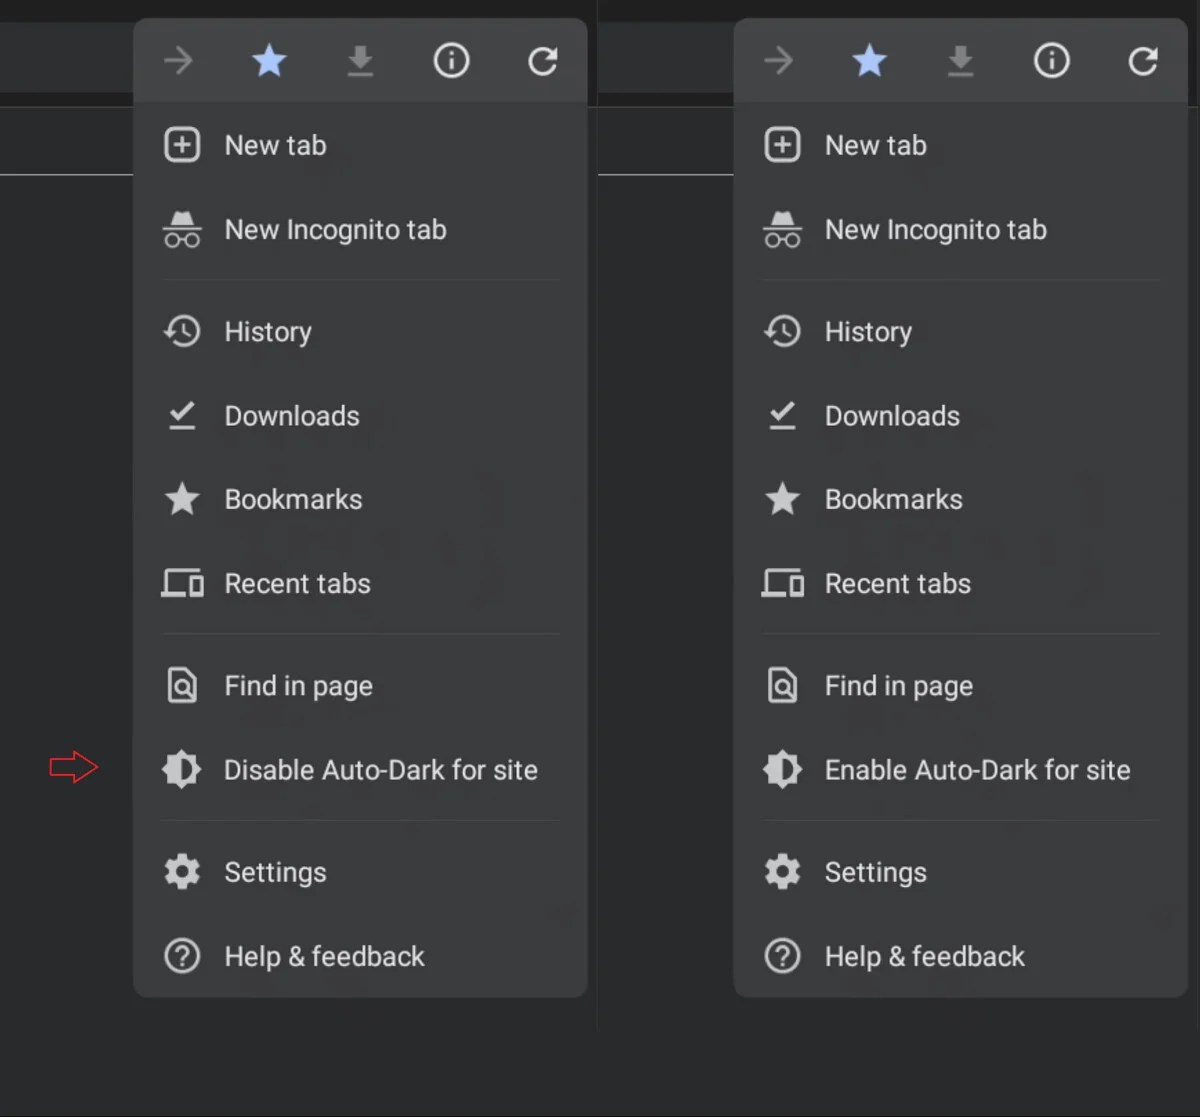Click the Incognito hat icon in left menu

182,229
